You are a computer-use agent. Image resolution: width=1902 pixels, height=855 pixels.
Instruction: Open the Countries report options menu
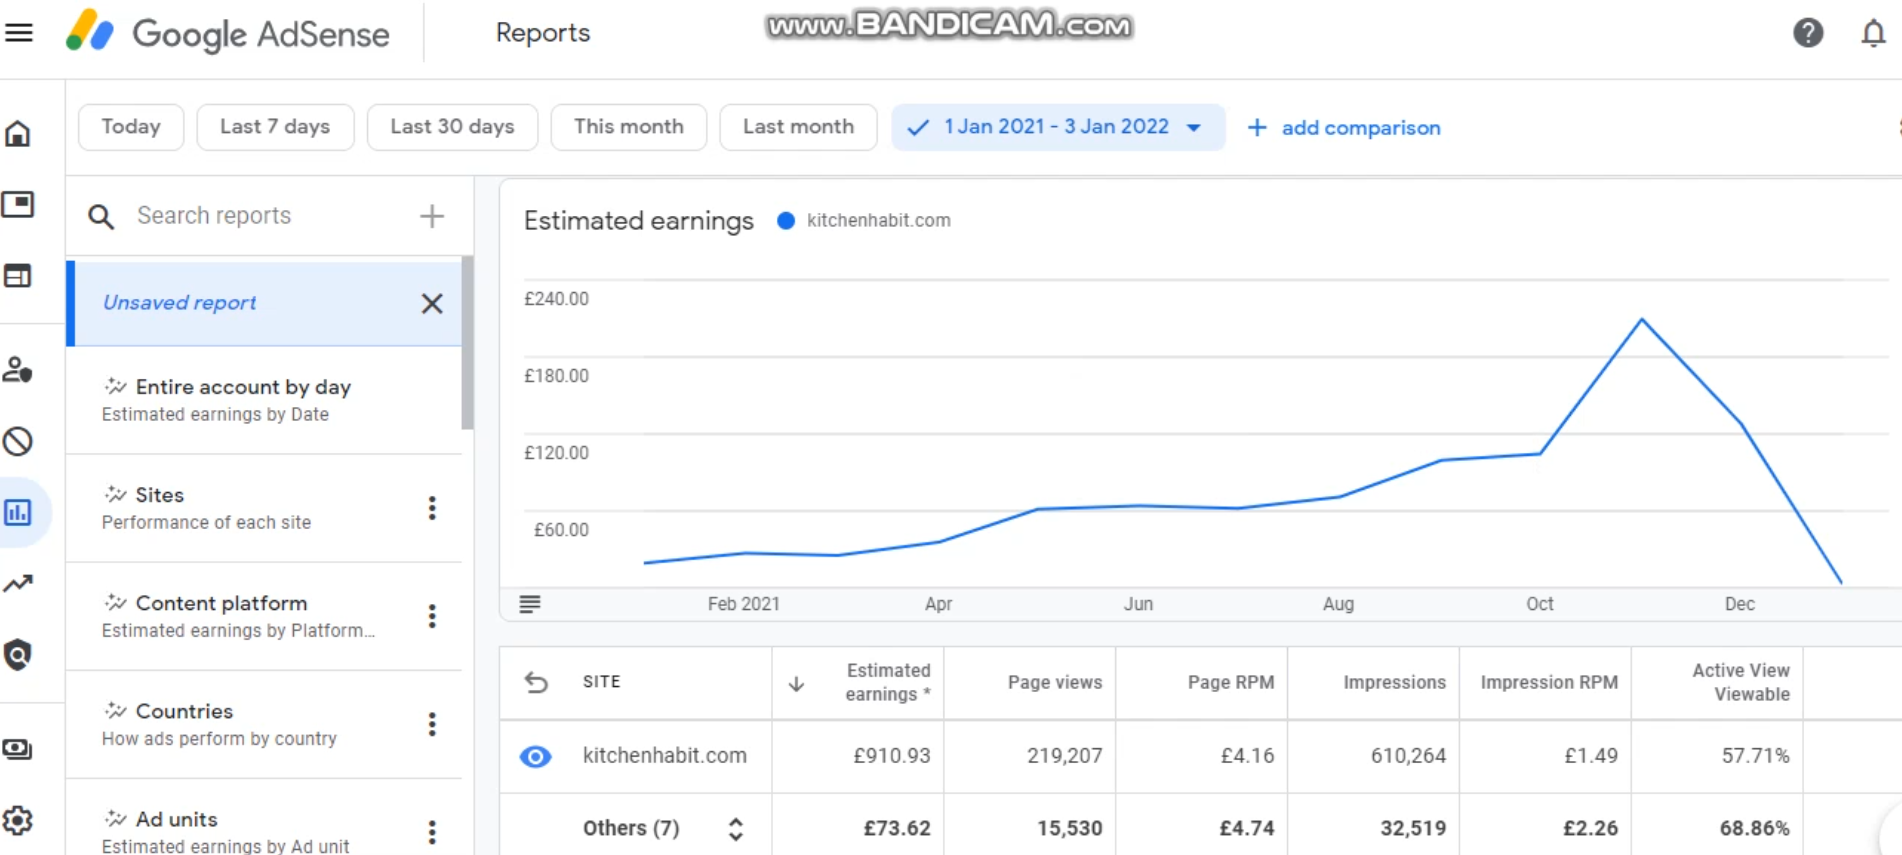(432, 724)
